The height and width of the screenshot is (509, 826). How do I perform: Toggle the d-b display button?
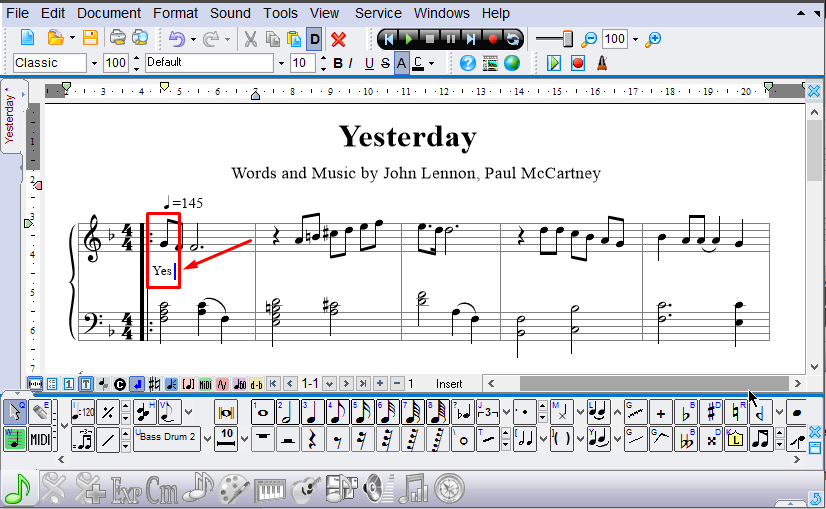tap(257, 384)
